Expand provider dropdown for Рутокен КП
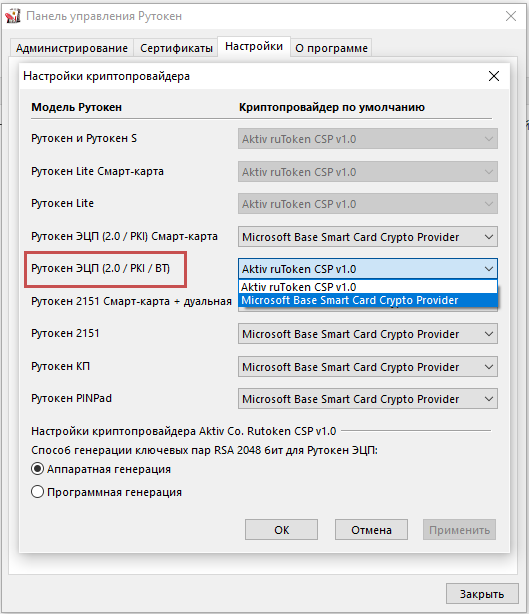Viewport: 529px width, 614px height. tap(368, 367)
